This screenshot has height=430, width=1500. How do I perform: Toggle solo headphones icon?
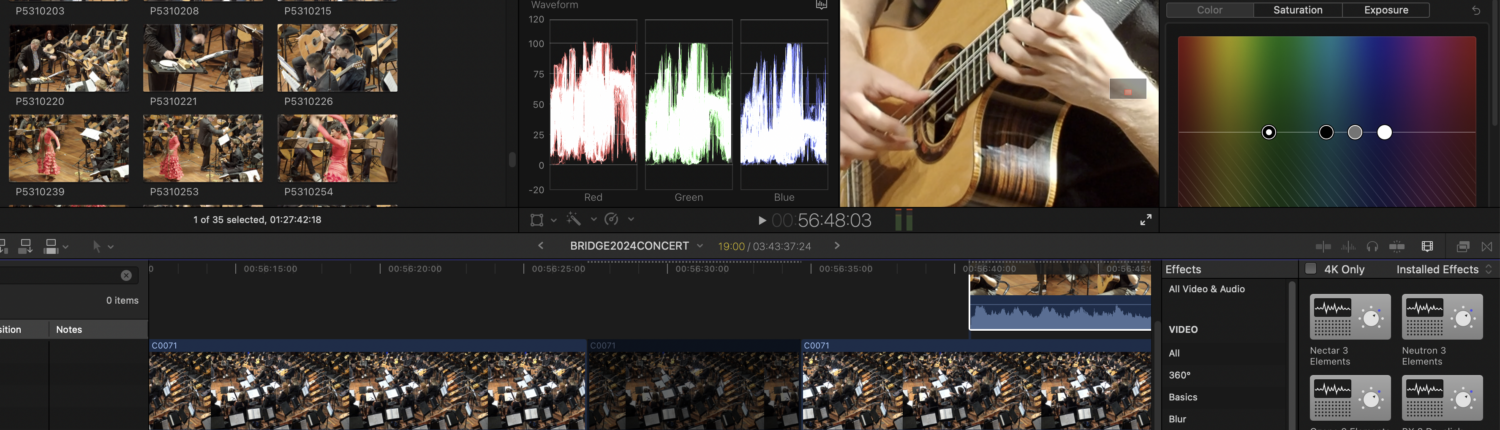click(x=1372, y=246)
